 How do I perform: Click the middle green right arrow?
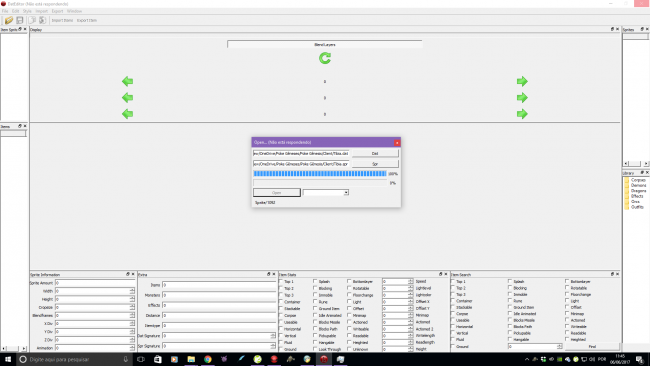522,97
